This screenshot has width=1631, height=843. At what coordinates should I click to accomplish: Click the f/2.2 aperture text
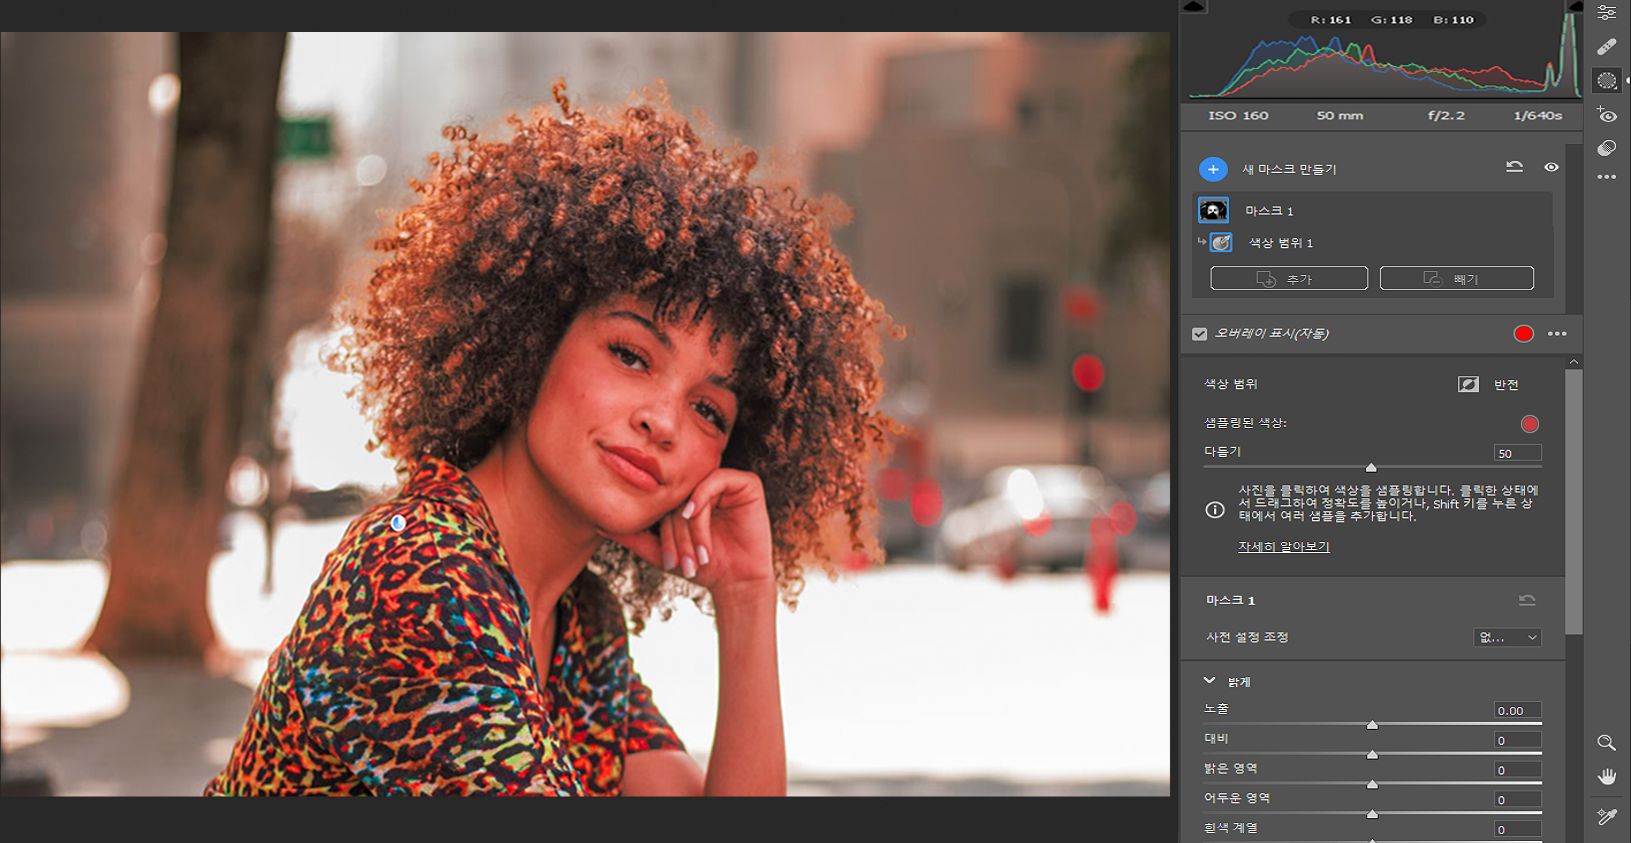tap(1446, 116)
